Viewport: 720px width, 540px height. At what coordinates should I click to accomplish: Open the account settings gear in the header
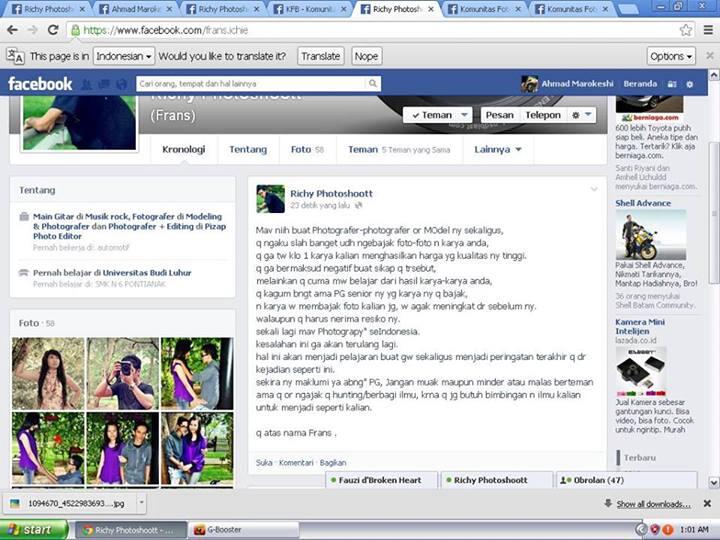coord(690,84)
